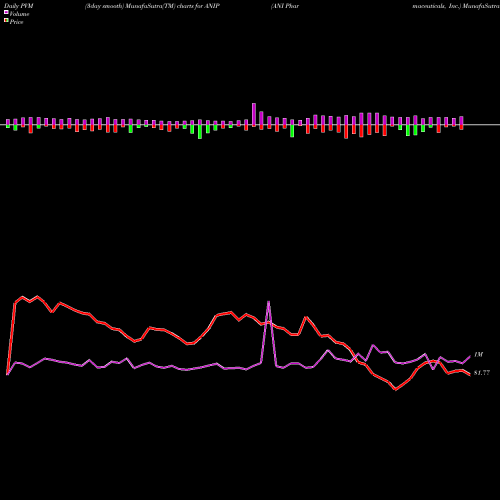Click the 'Volume' legend label
500x500 pixels.
tap(19, 14)
